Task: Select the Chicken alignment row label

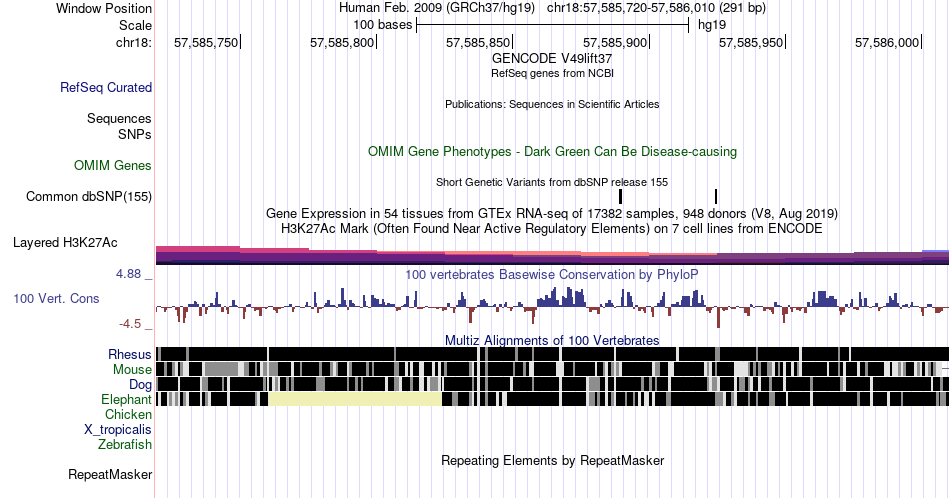Action: click(128, 414)
